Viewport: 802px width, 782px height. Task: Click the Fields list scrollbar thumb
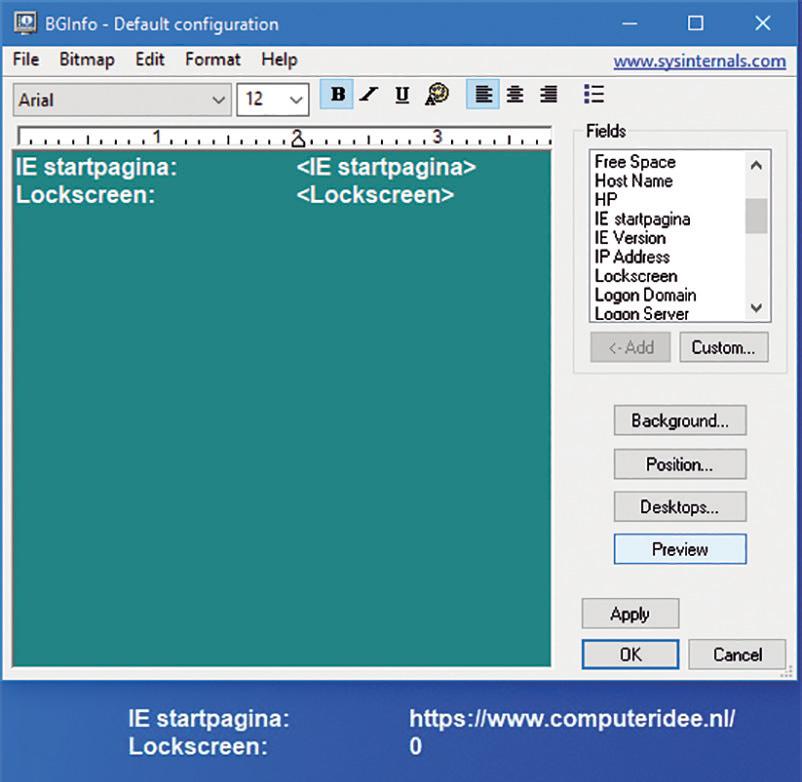[x=756, y=216]
